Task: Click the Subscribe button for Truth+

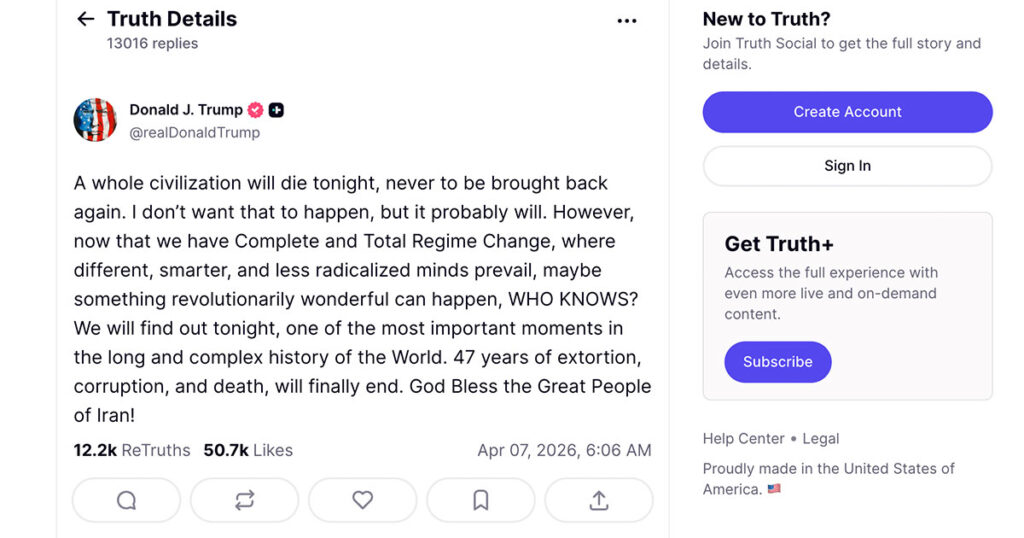Action: [777, 362]
